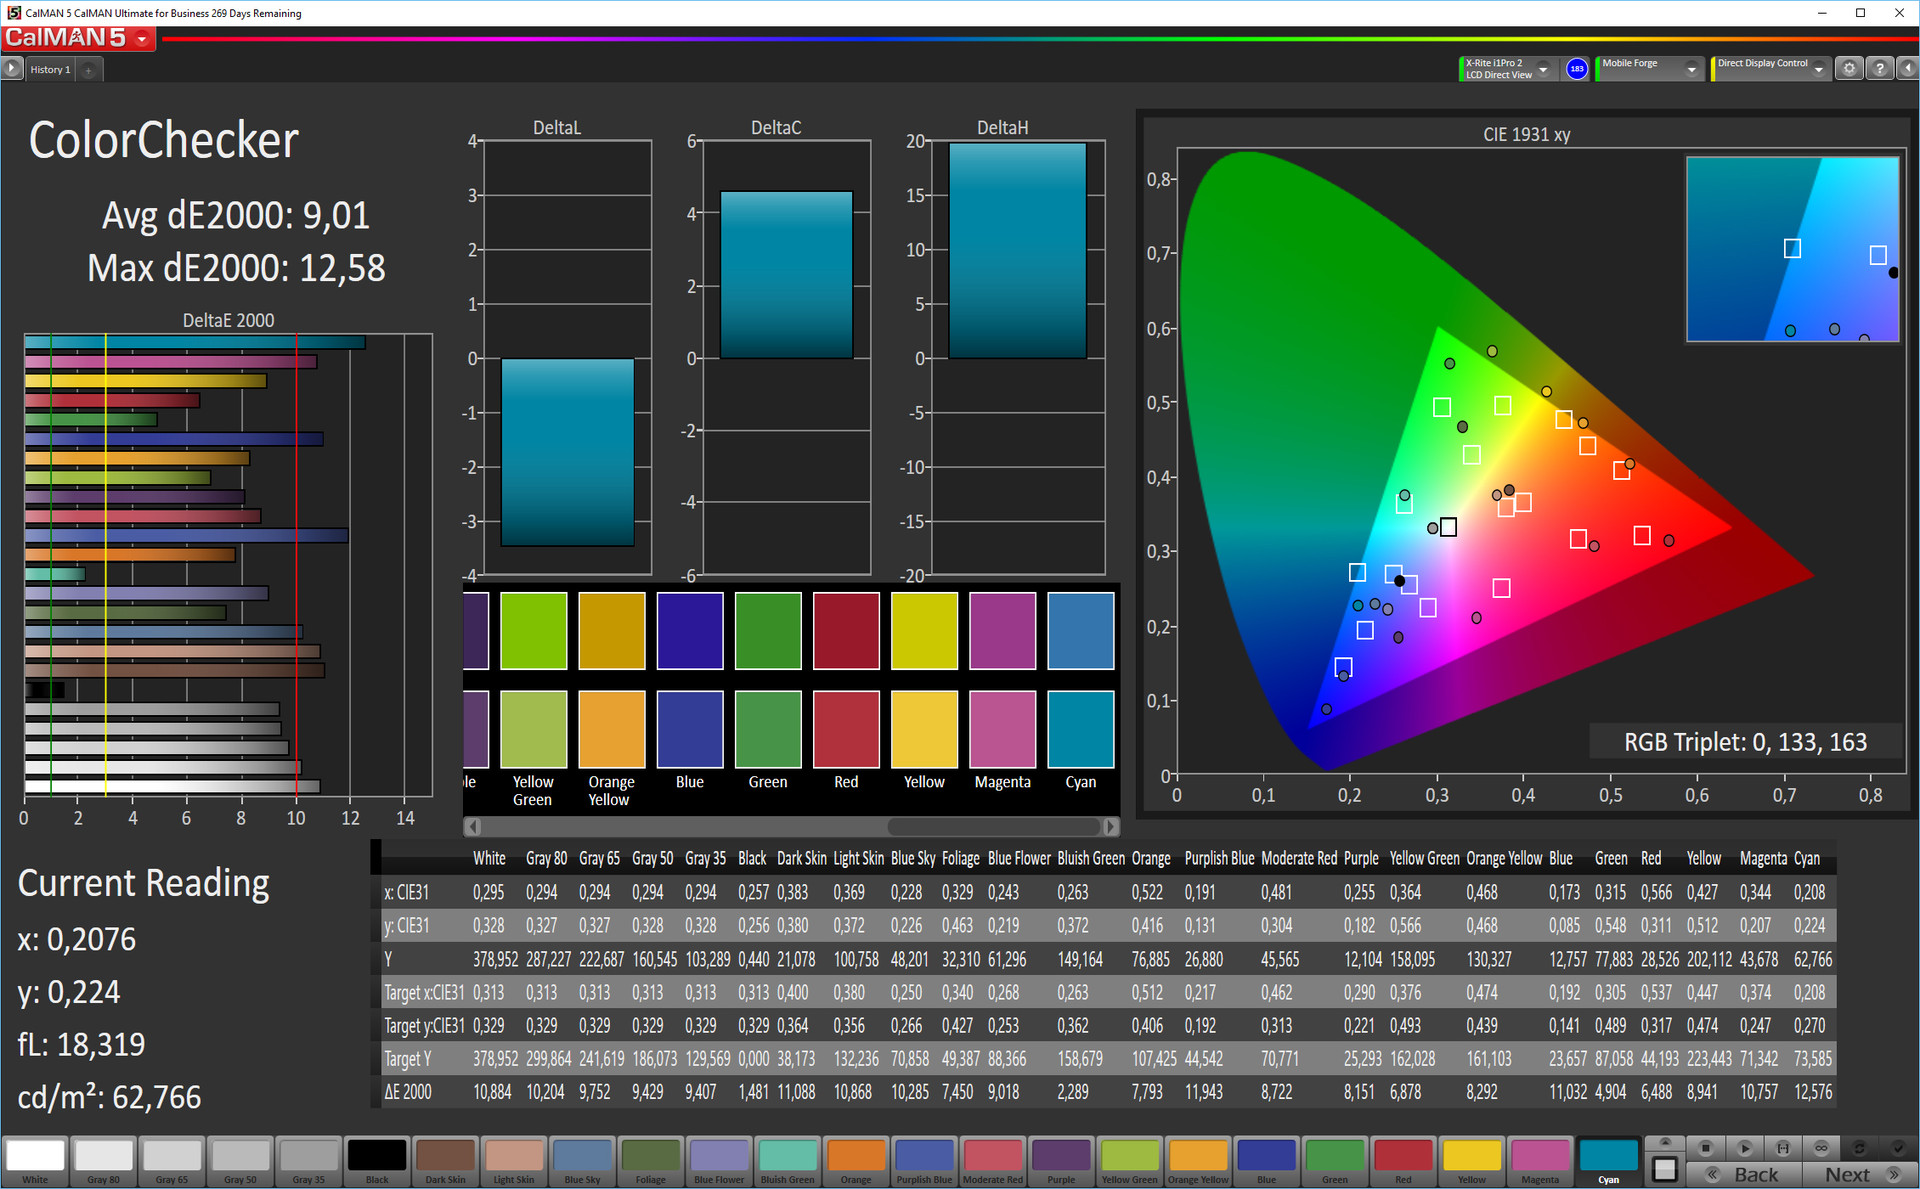Screen dimensions: 1920x1189
Task: Click the stop measurement button
Action: click(1706, 1147)
